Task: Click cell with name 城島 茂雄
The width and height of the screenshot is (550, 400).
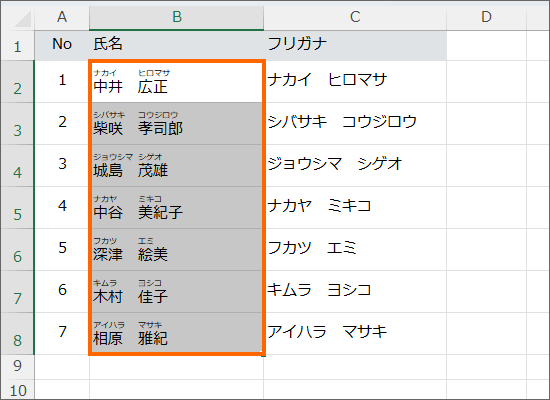Action: point(176,166)
